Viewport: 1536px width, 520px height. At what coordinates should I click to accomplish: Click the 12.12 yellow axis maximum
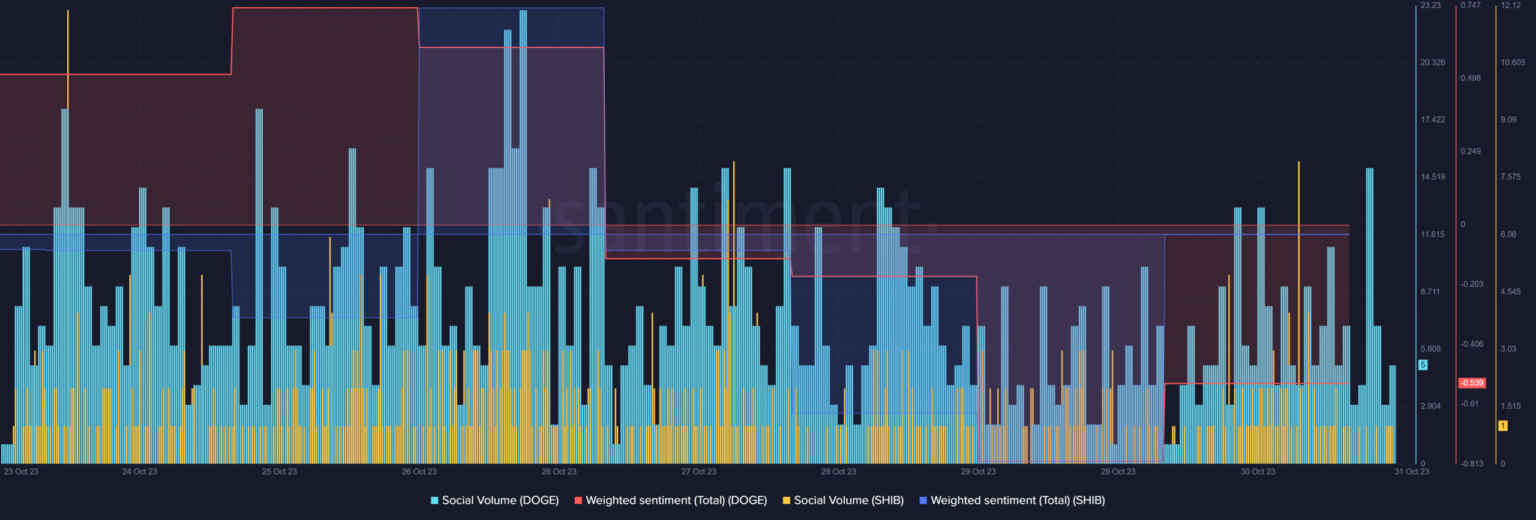[x=1510, y=6]
